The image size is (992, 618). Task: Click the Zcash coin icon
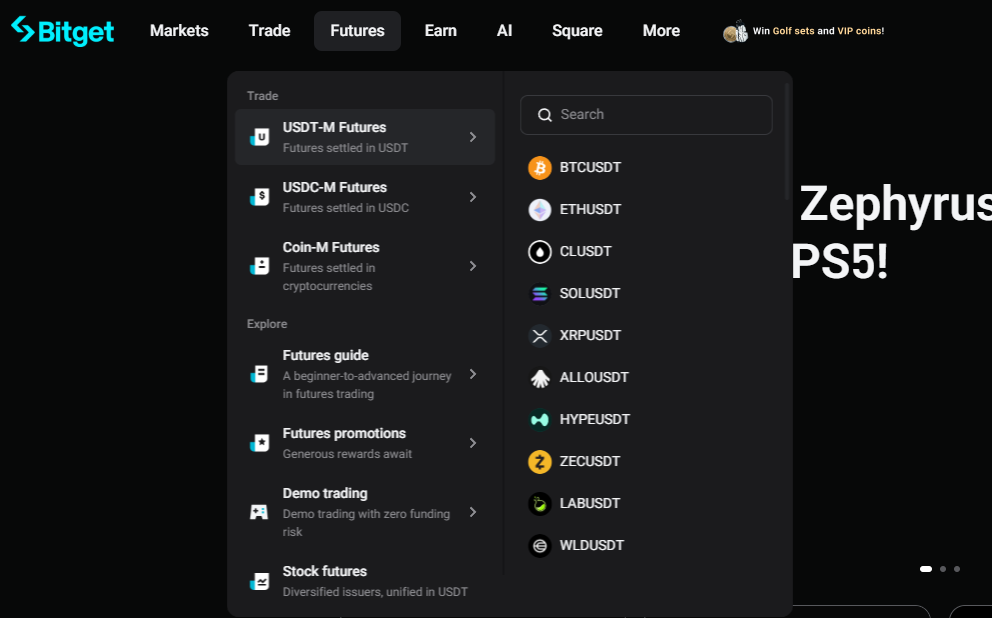tap(540, 462)
